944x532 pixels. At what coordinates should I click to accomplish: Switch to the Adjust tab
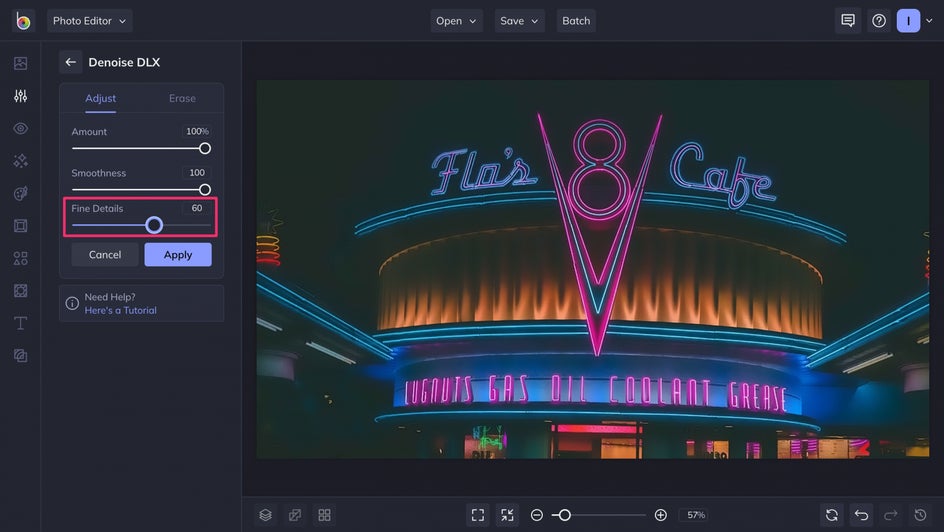tap(101, 98)
